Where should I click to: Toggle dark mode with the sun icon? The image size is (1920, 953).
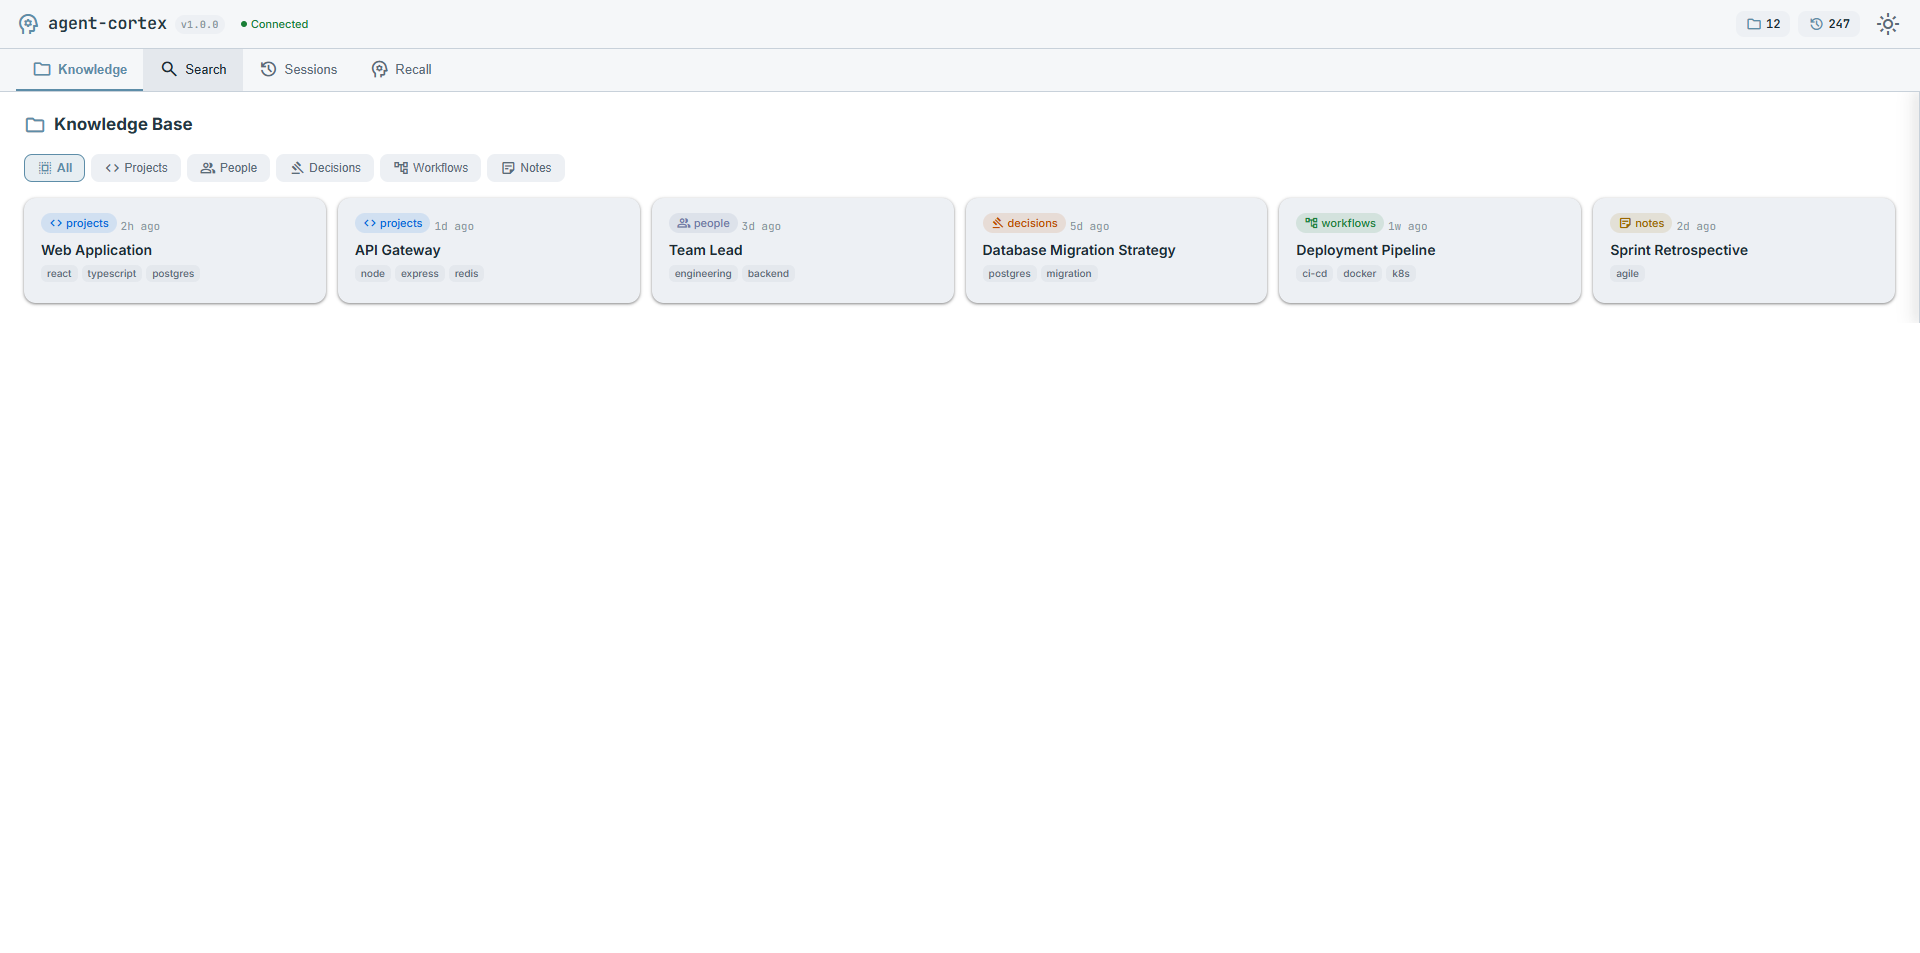(1888, 23)
